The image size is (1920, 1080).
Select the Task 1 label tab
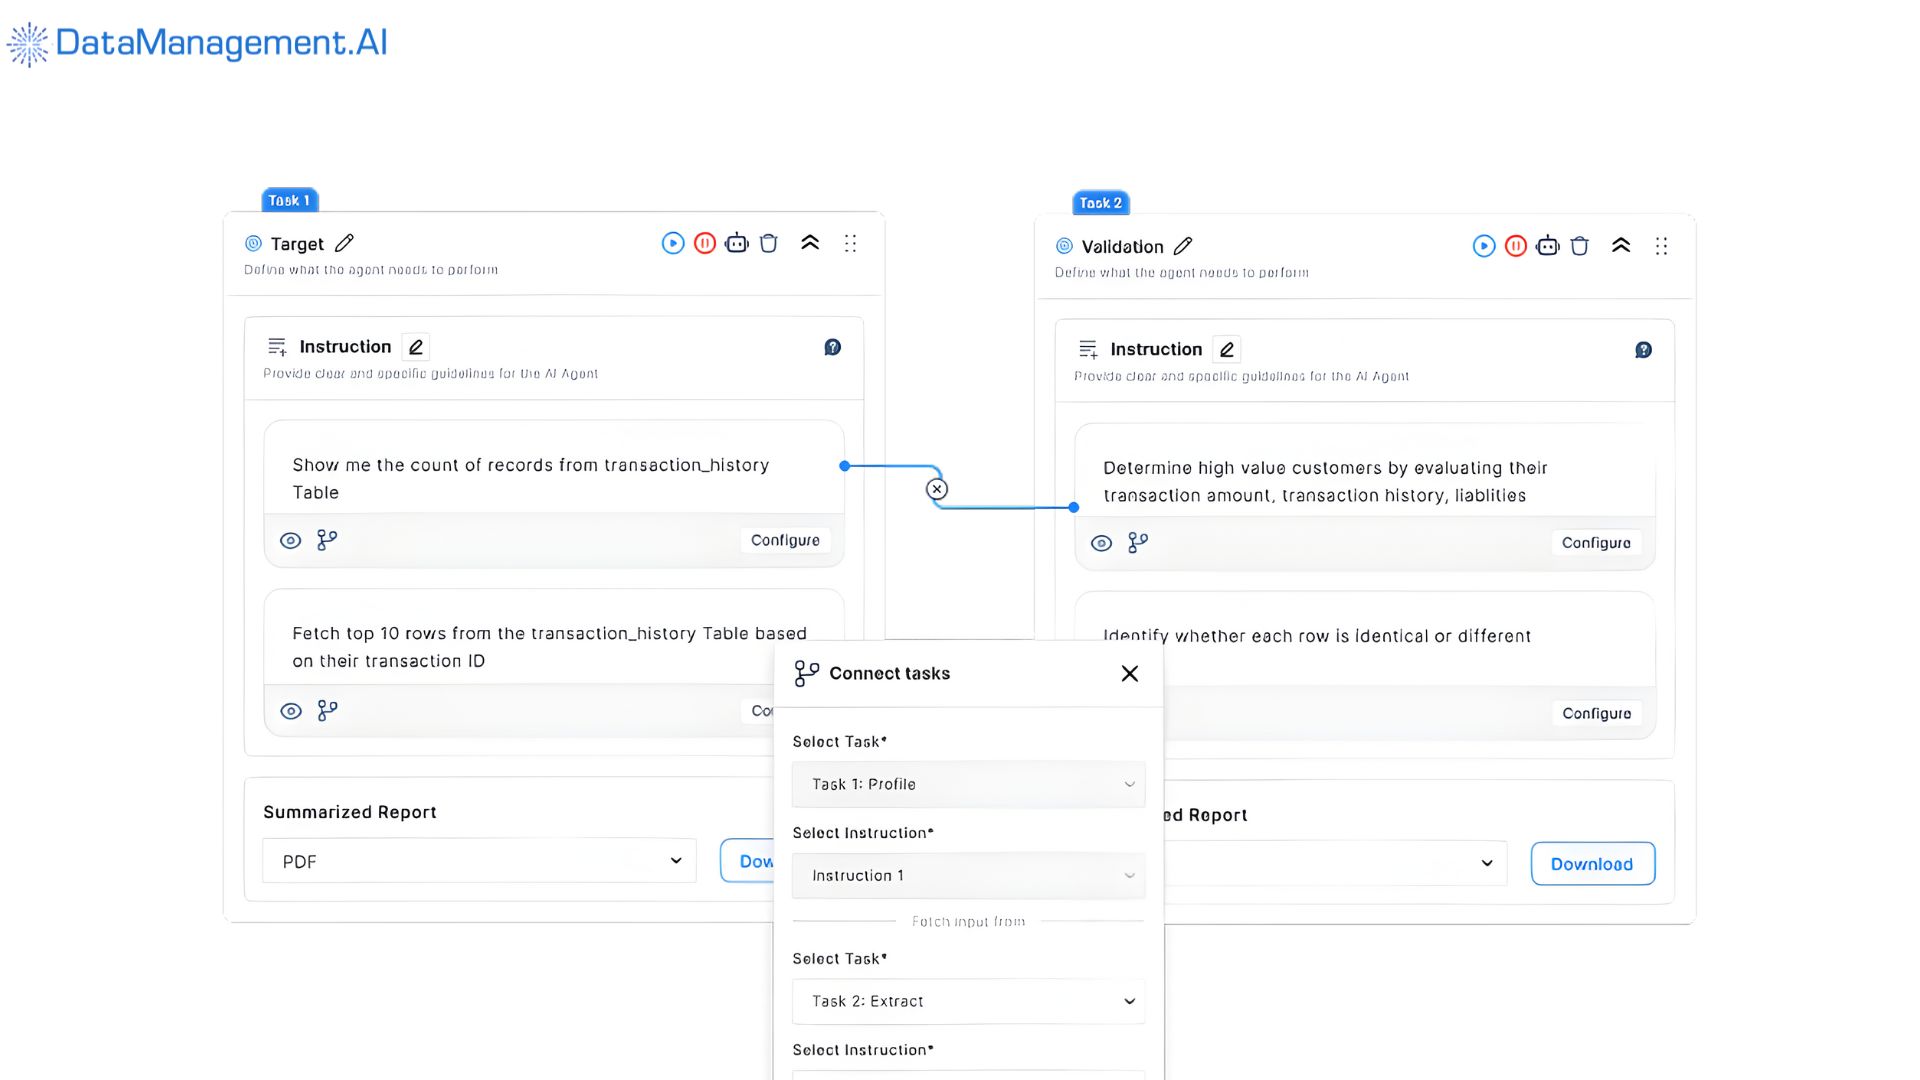(x=289, y=200)
